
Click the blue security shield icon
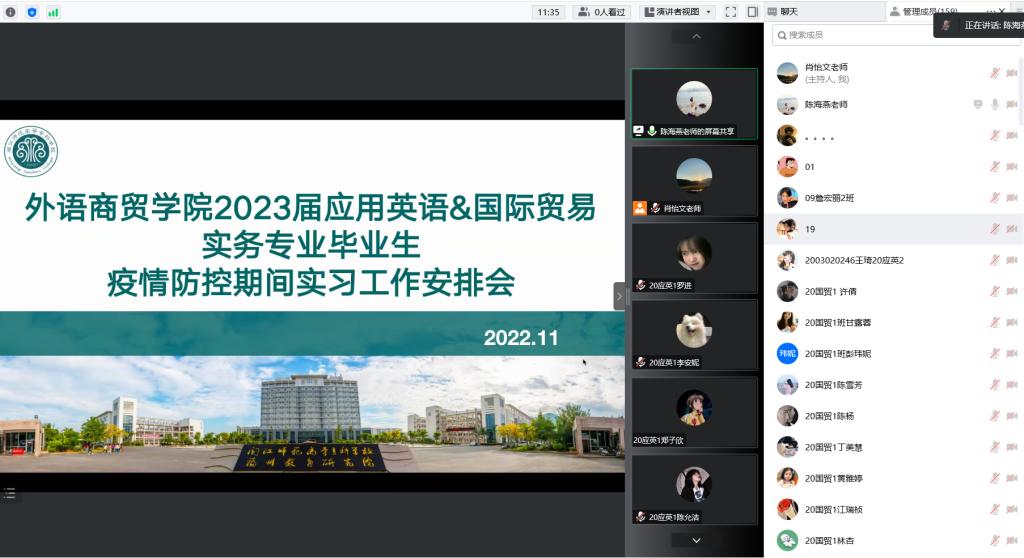click(x=31, y=12)
